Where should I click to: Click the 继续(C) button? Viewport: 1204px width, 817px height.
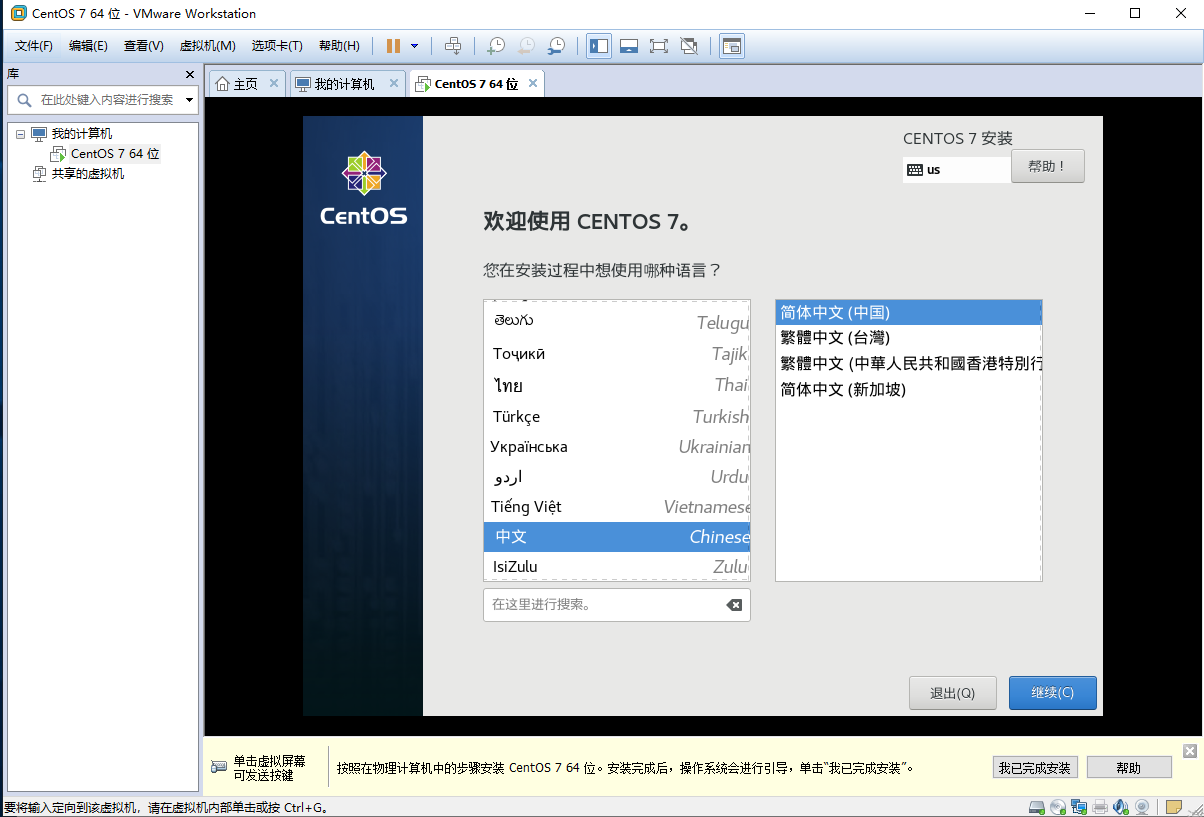[1053, 693]
